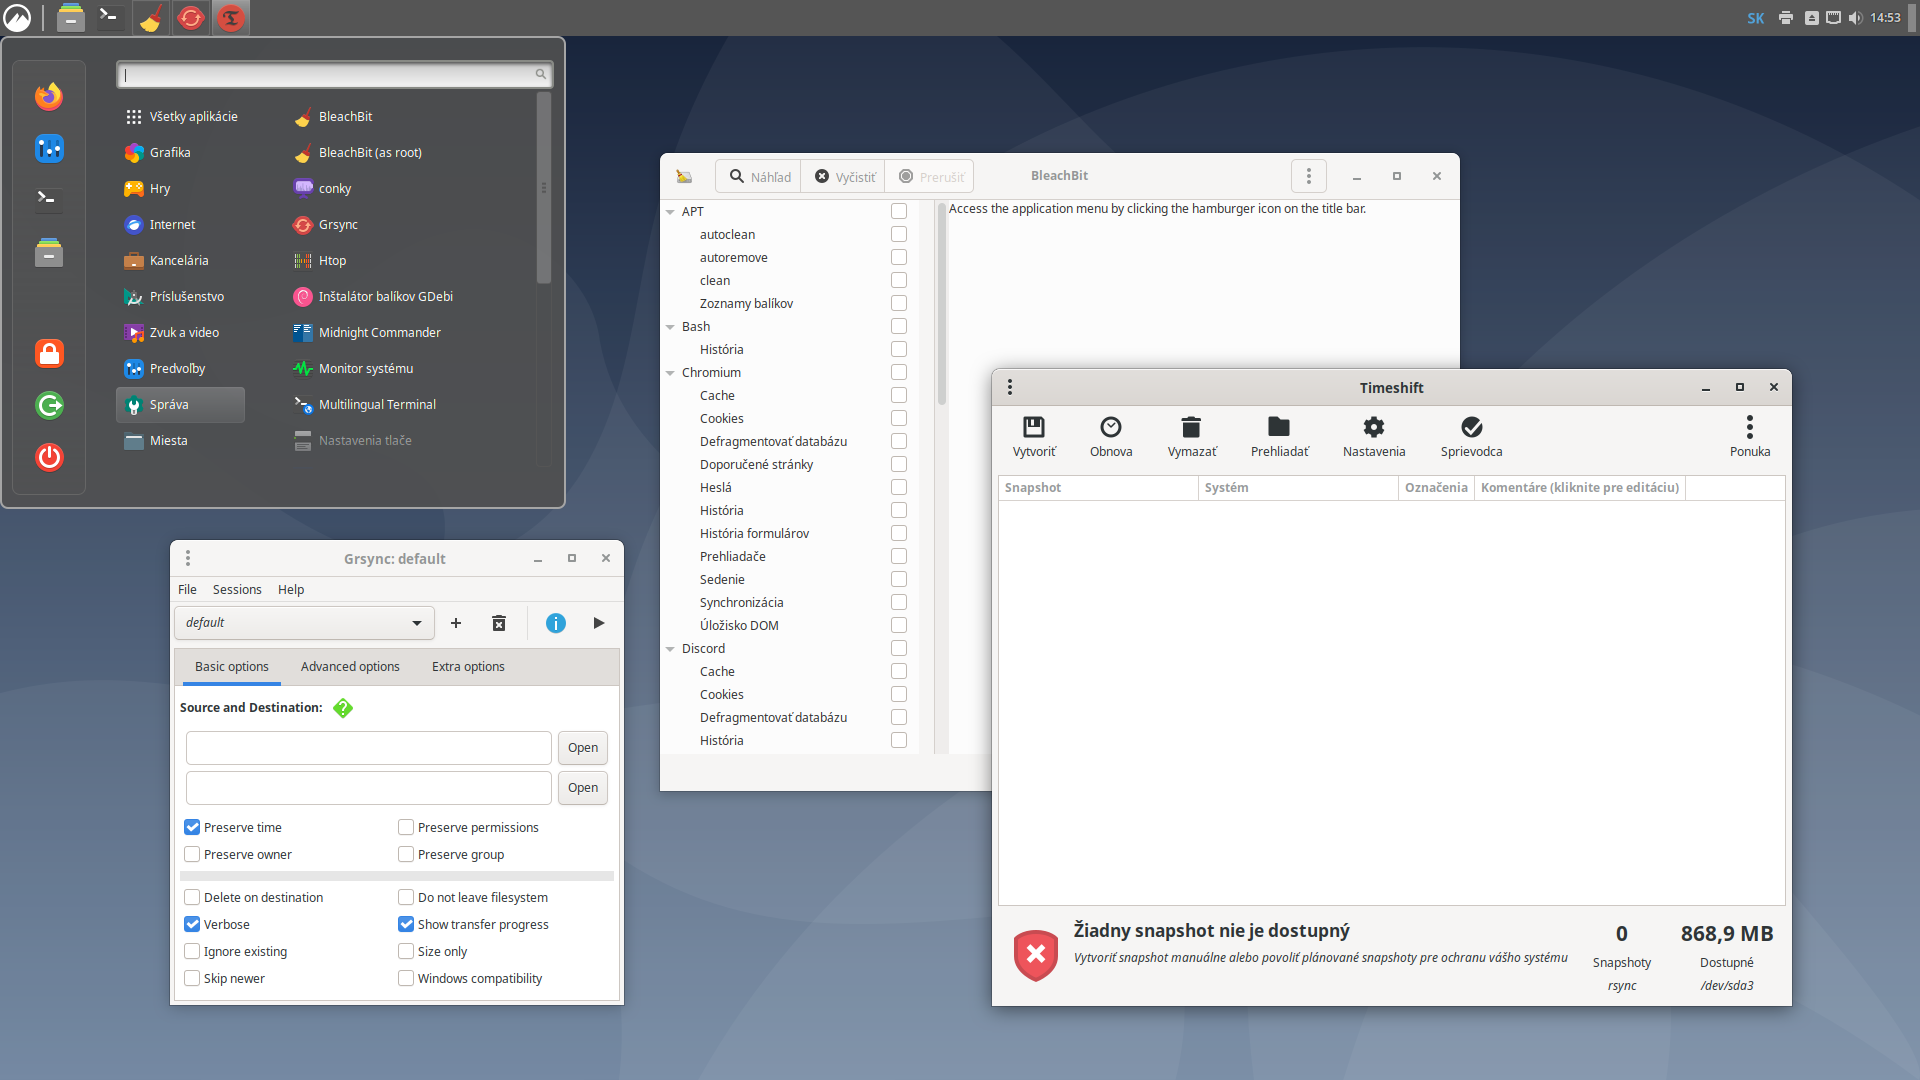Switch to Extra options tab

click(x=468, y=667)
